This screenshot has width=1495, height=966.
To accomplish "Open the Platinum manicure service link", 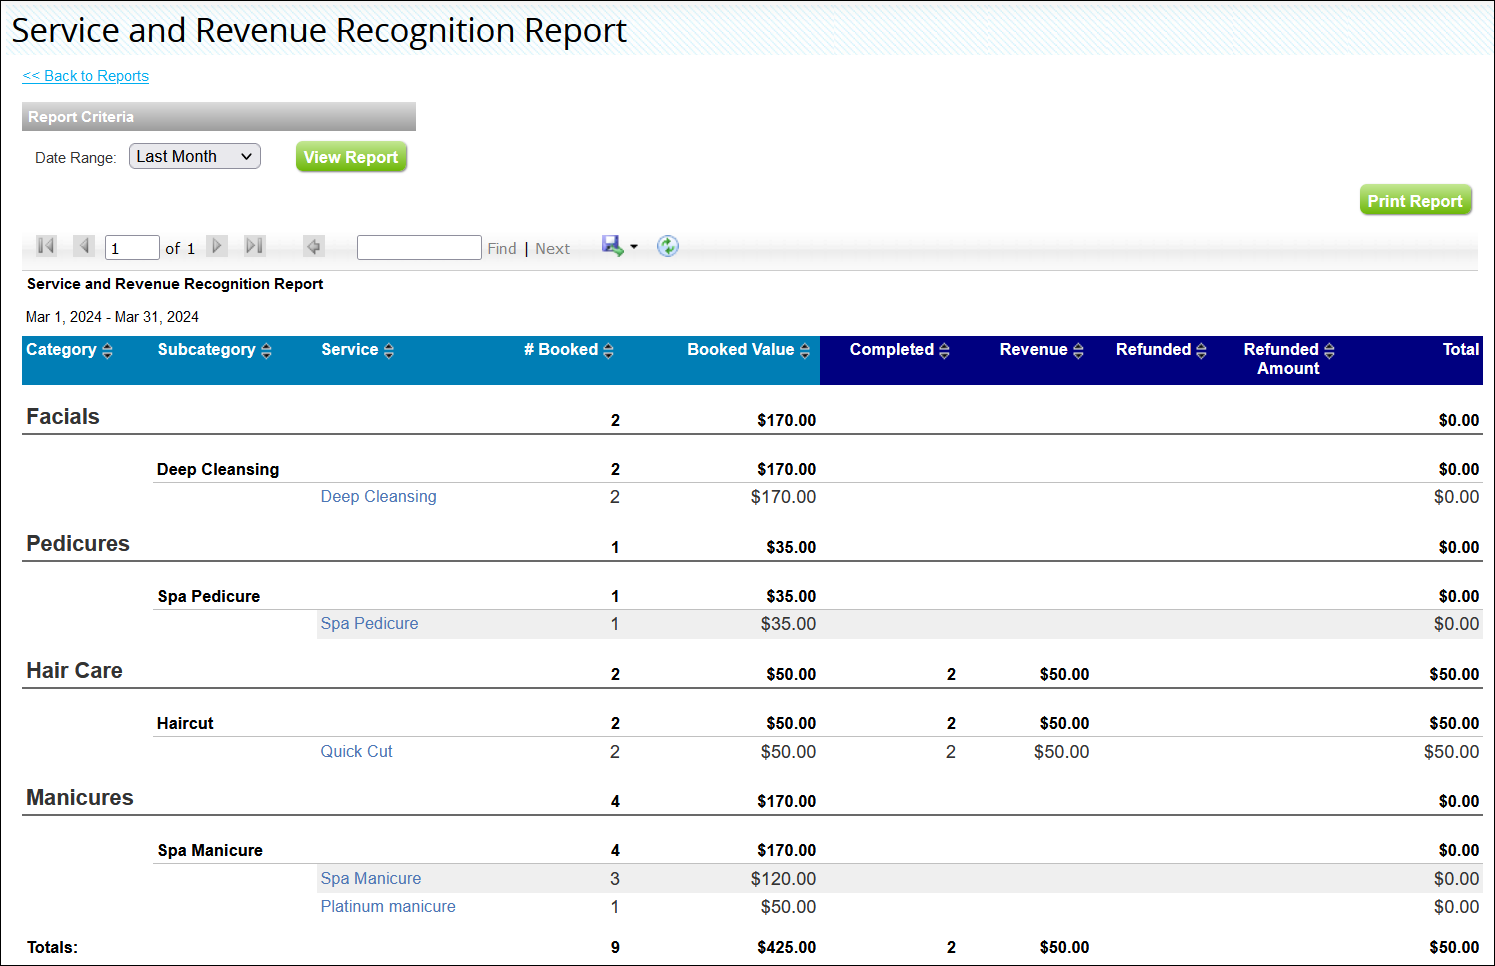I will [x=388, y=907].
